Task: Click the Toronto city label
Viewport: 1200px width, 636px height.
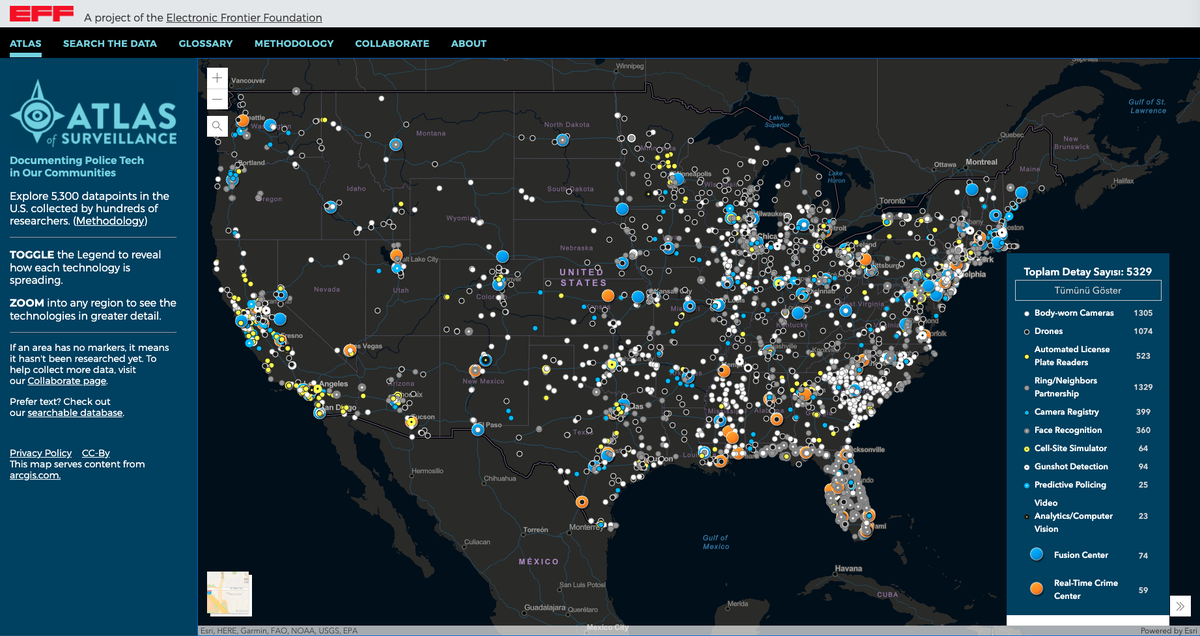Action: coord(892,201)
